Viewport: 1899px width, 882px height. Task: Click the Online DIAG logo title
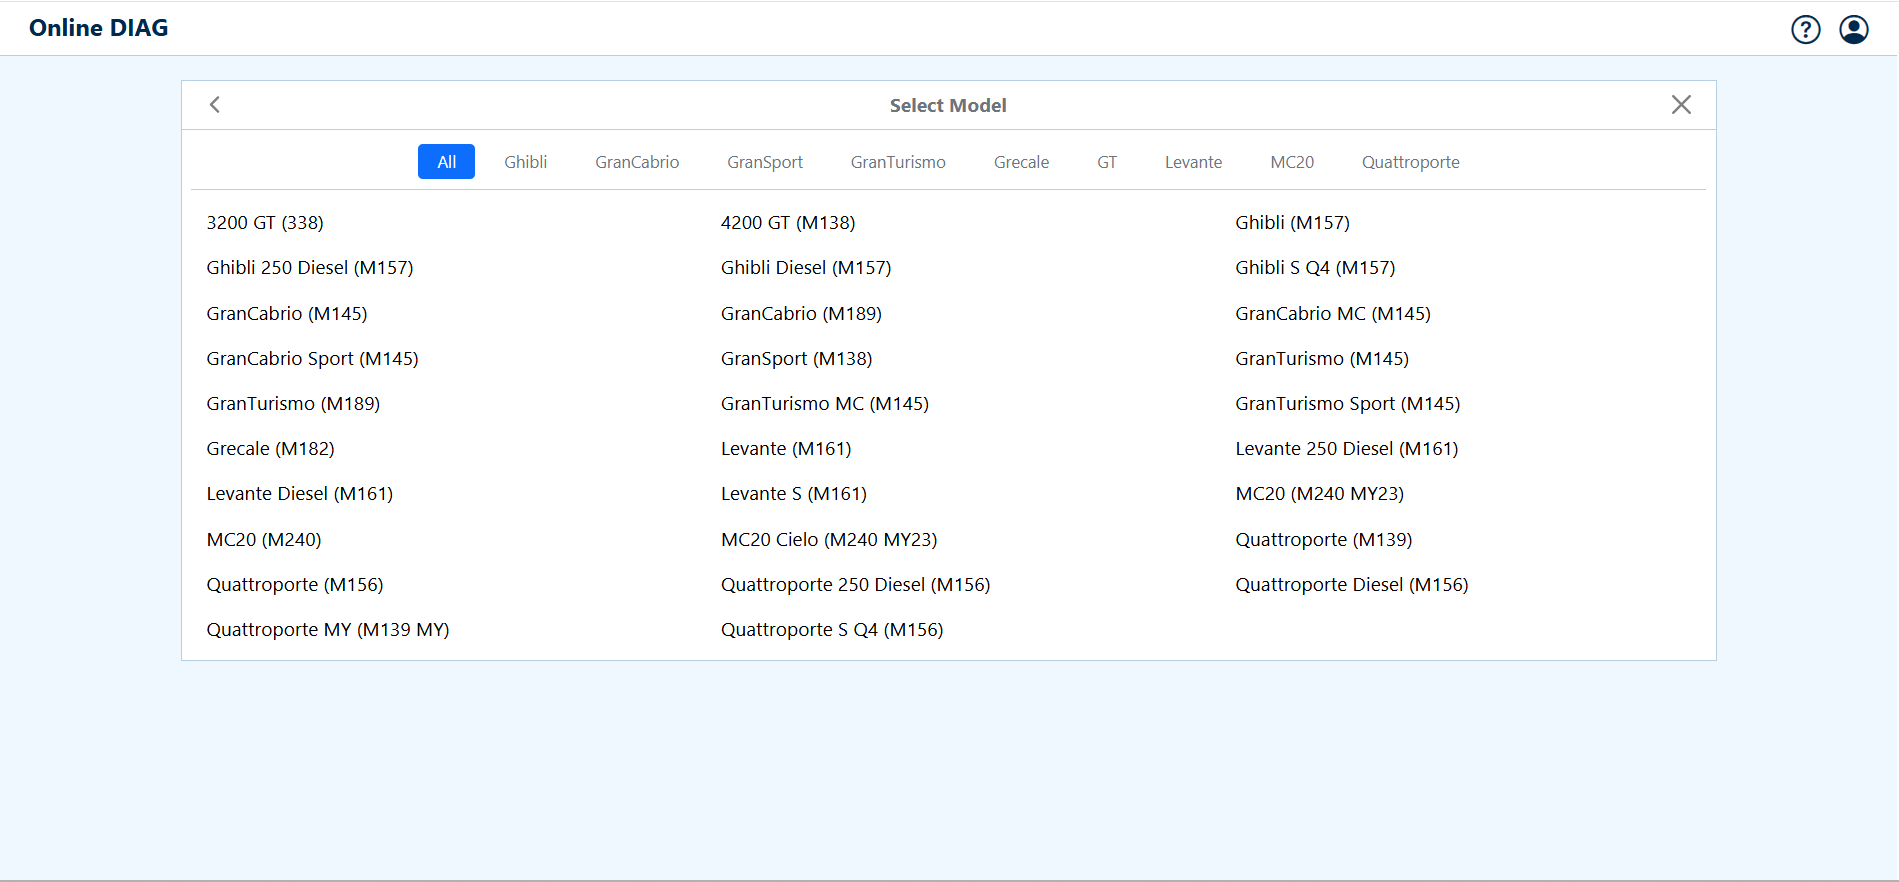(x=99, y=28)
